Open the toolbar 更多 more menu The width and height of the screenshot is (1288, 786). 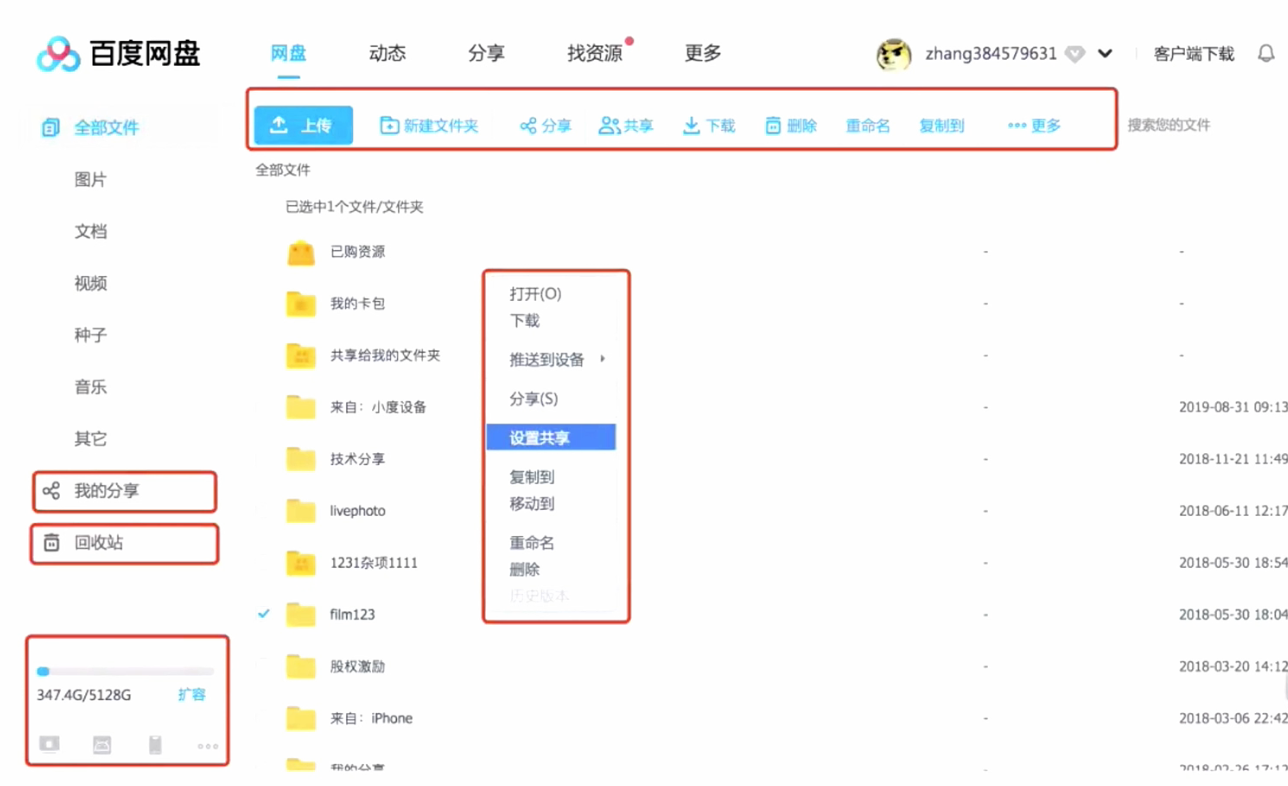tap(1034, 126)
